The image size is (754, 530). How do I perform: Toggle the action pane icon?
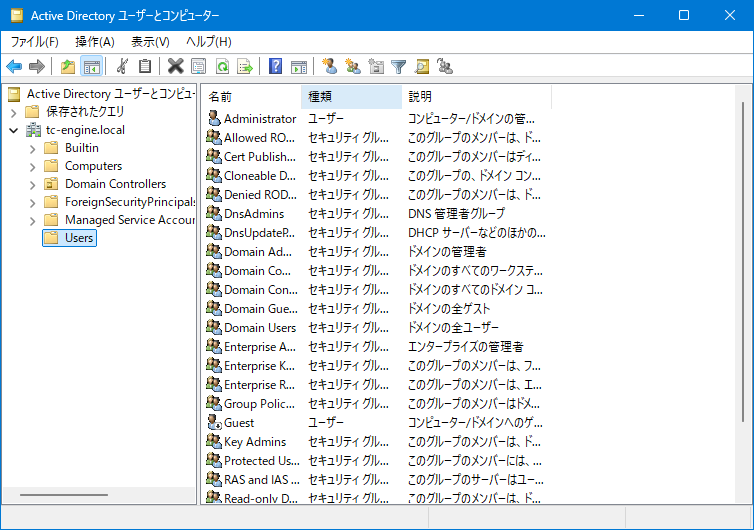(x=299, y=66)
